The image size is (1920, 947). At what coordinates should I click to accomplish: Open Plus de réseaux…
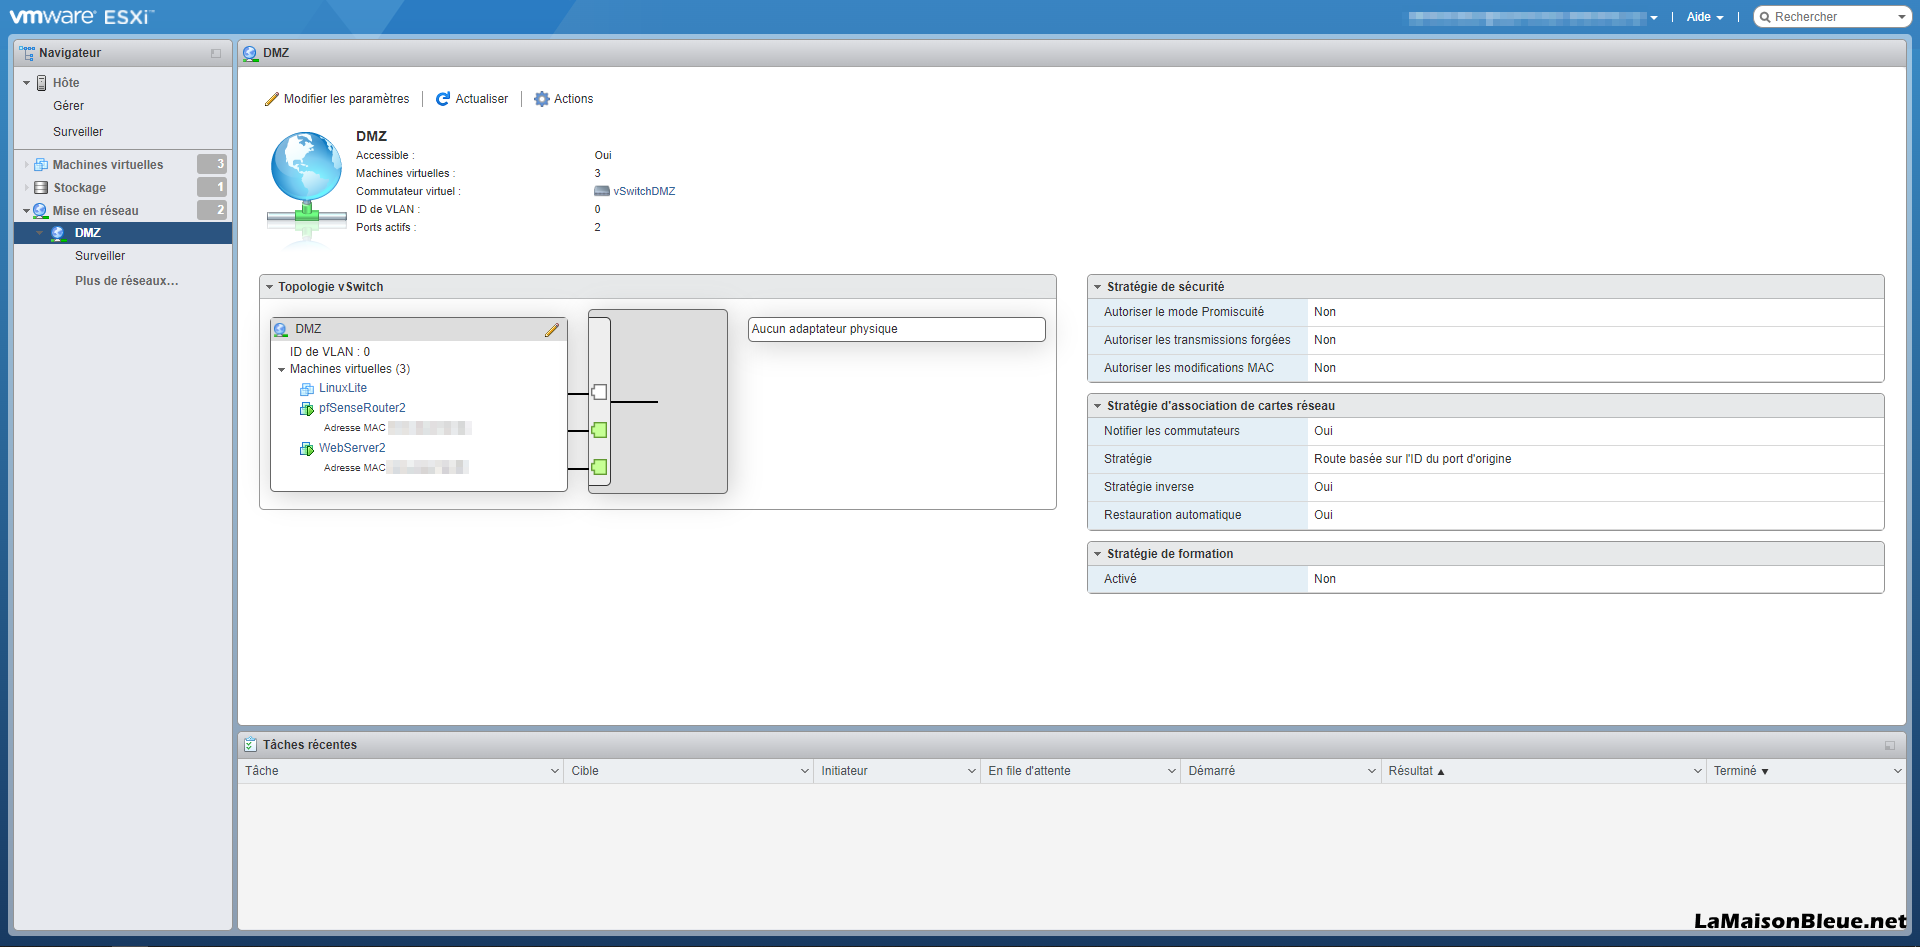point(127,281)
